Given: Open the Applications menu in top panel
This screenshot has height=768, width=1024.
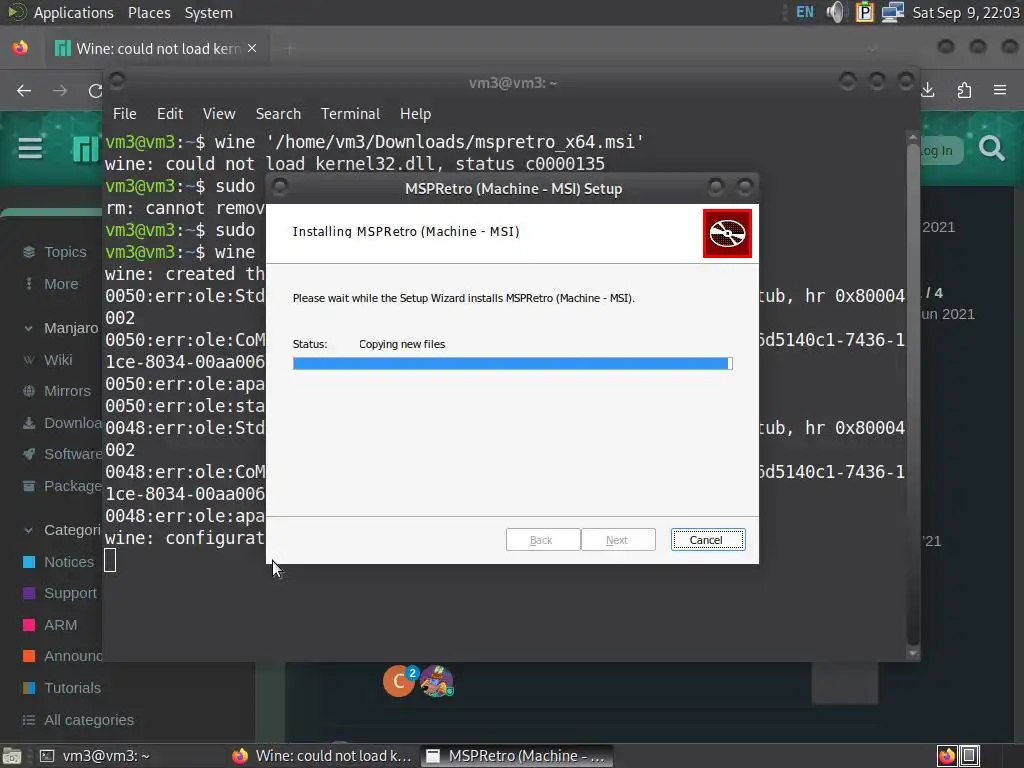Looking at the screenshot, I should [73, 12].
